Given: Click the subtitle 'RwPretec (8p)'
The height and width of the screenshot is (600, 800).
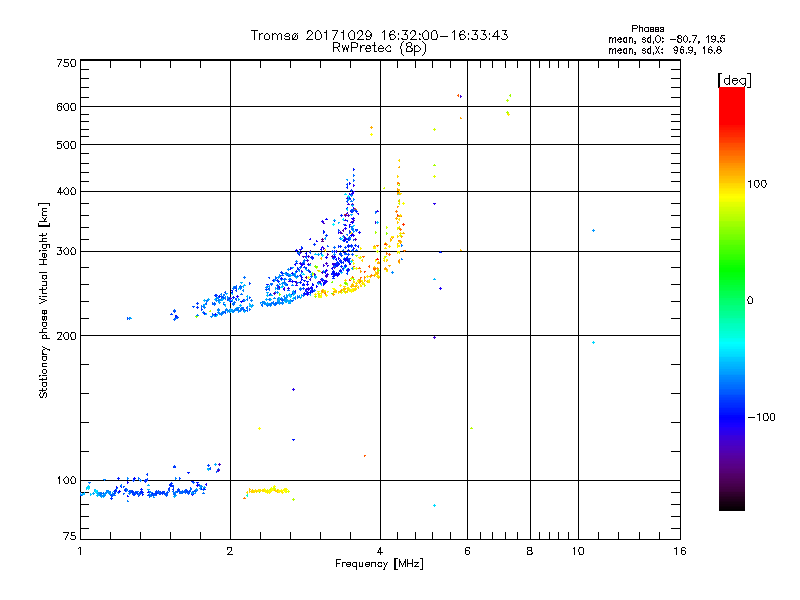Looking at the screenshot, I should point(379,48).
